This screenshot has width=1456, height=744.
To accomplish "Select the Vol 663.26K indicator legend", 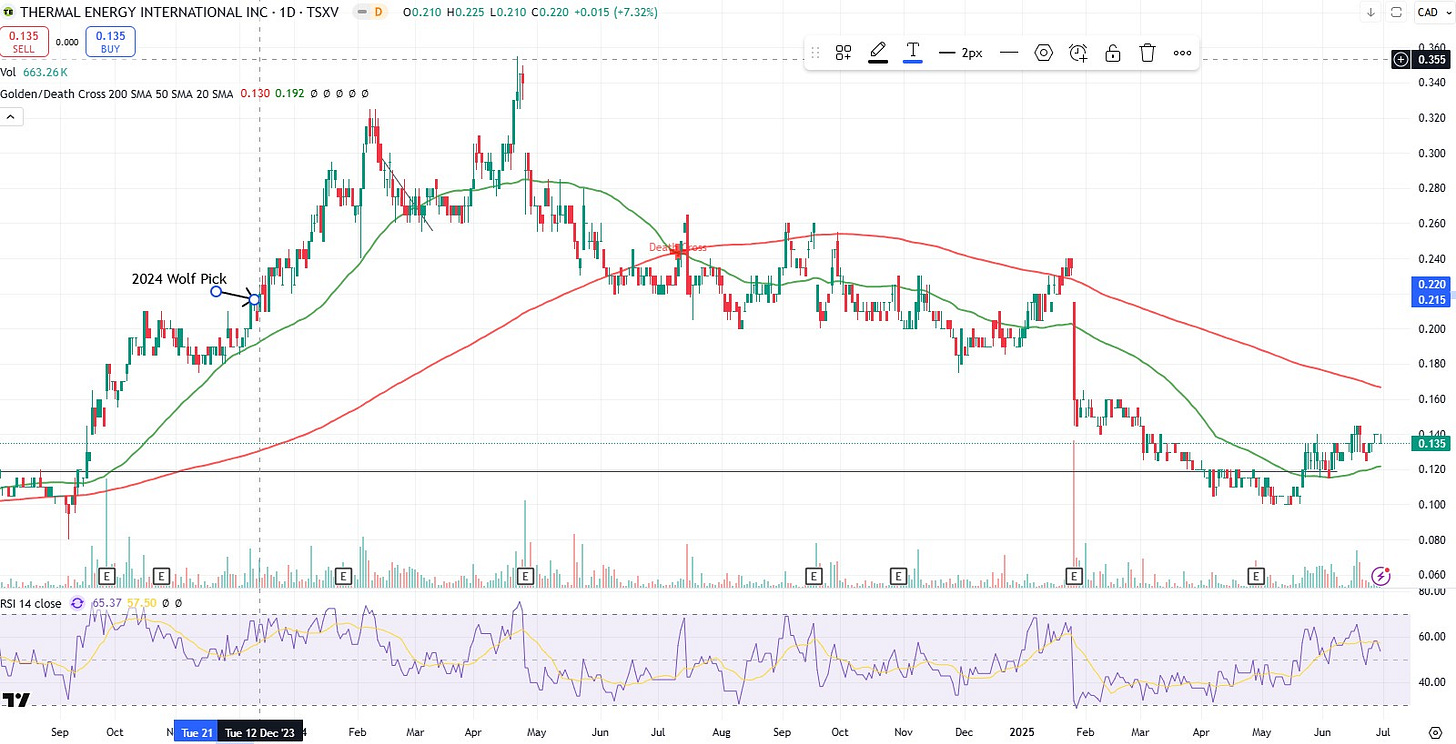I will pyautogui.click(x=34, y=72).
